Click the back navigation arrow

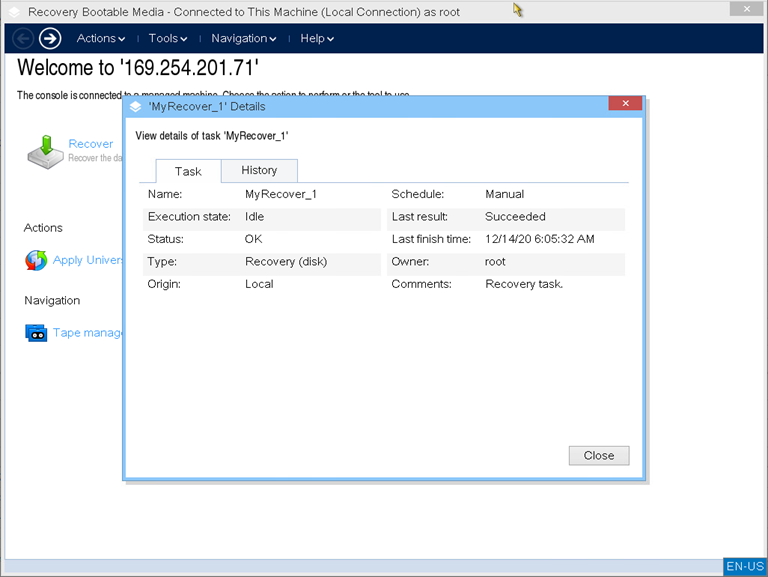(x=23, y=38)
